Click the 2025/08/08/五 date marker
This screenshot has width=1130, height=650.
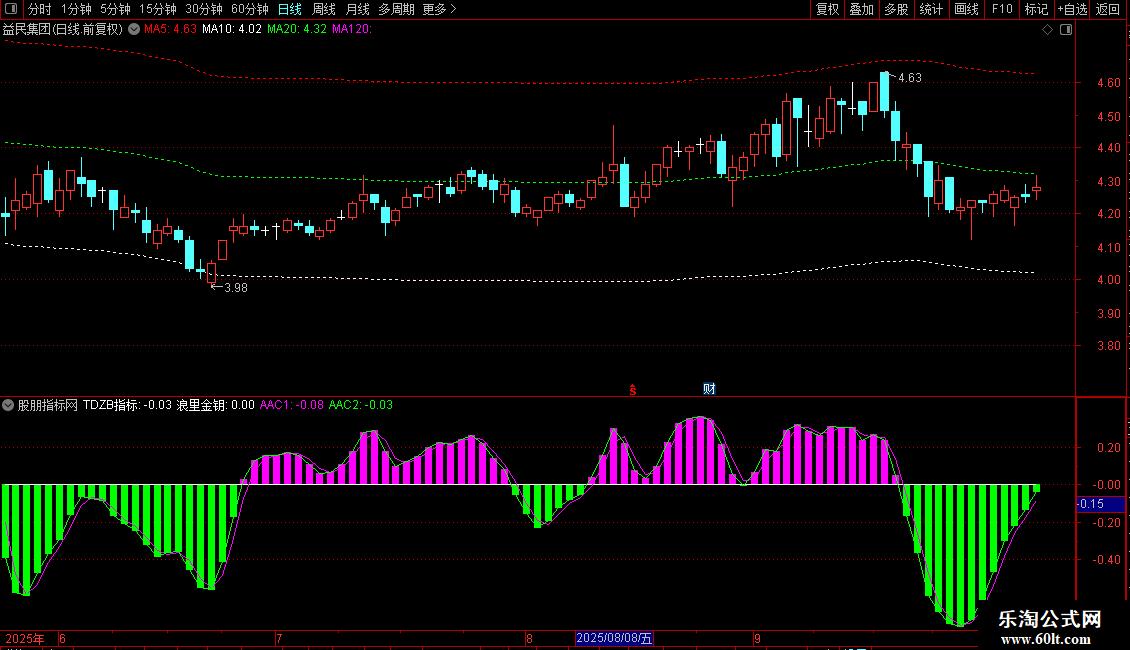(614, 638)
